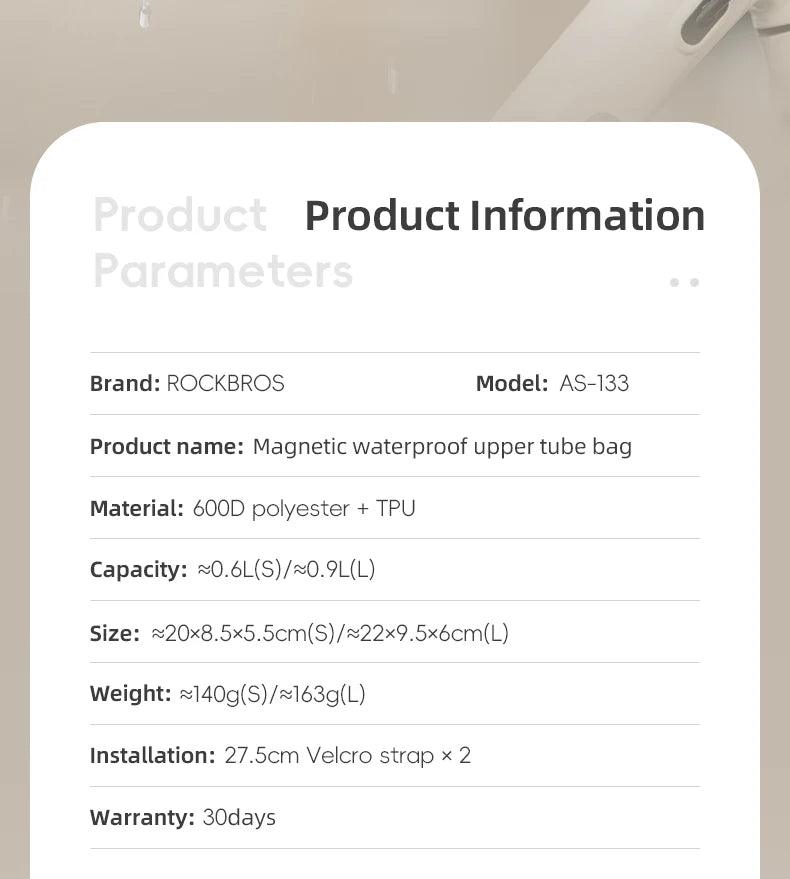Select the Brand label
Screen dimensions: 790x879
(x=125, y=383)
